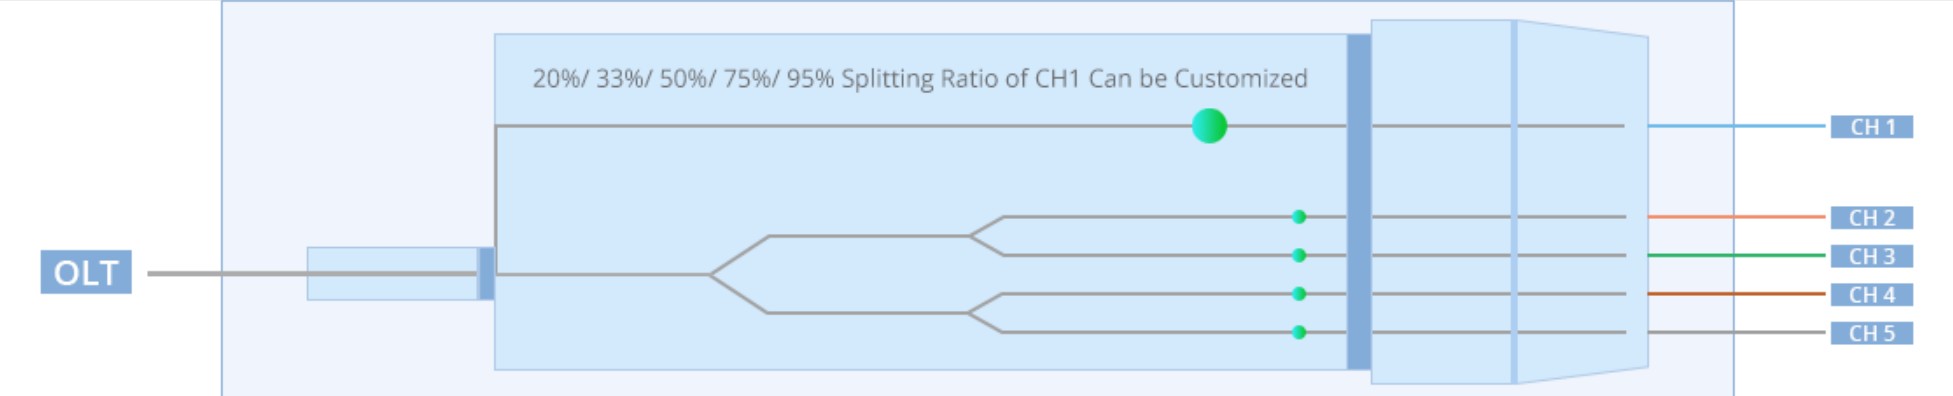Screen dimensions: 1953x396
Task: Click the trapezoid fiber array output block
Action: pyautogui.click(x=1582, y=202)
